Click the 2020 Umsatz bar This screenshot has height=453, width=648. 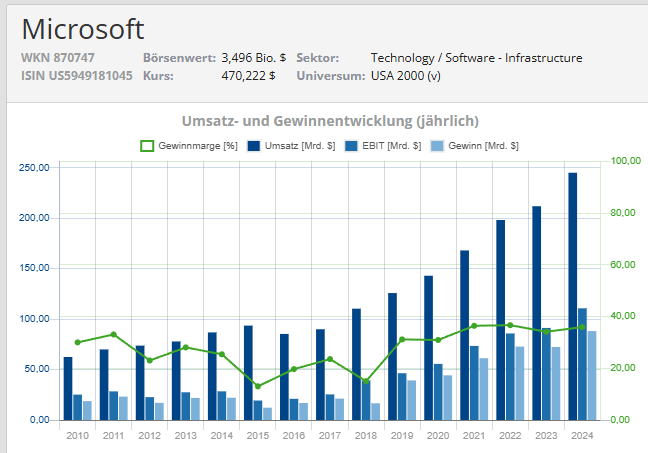coord(429,348)
